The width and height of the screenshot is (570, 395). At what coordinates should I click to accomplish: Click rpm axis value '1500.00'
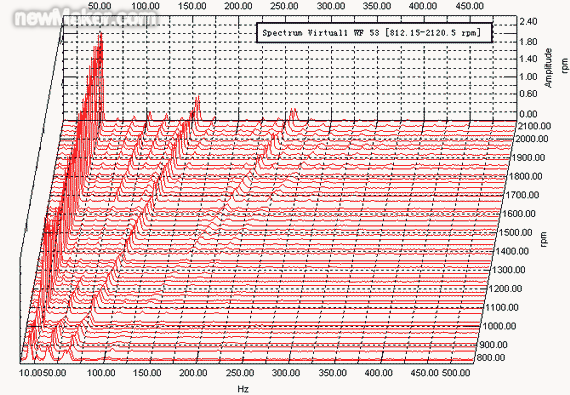coord(515,233)
